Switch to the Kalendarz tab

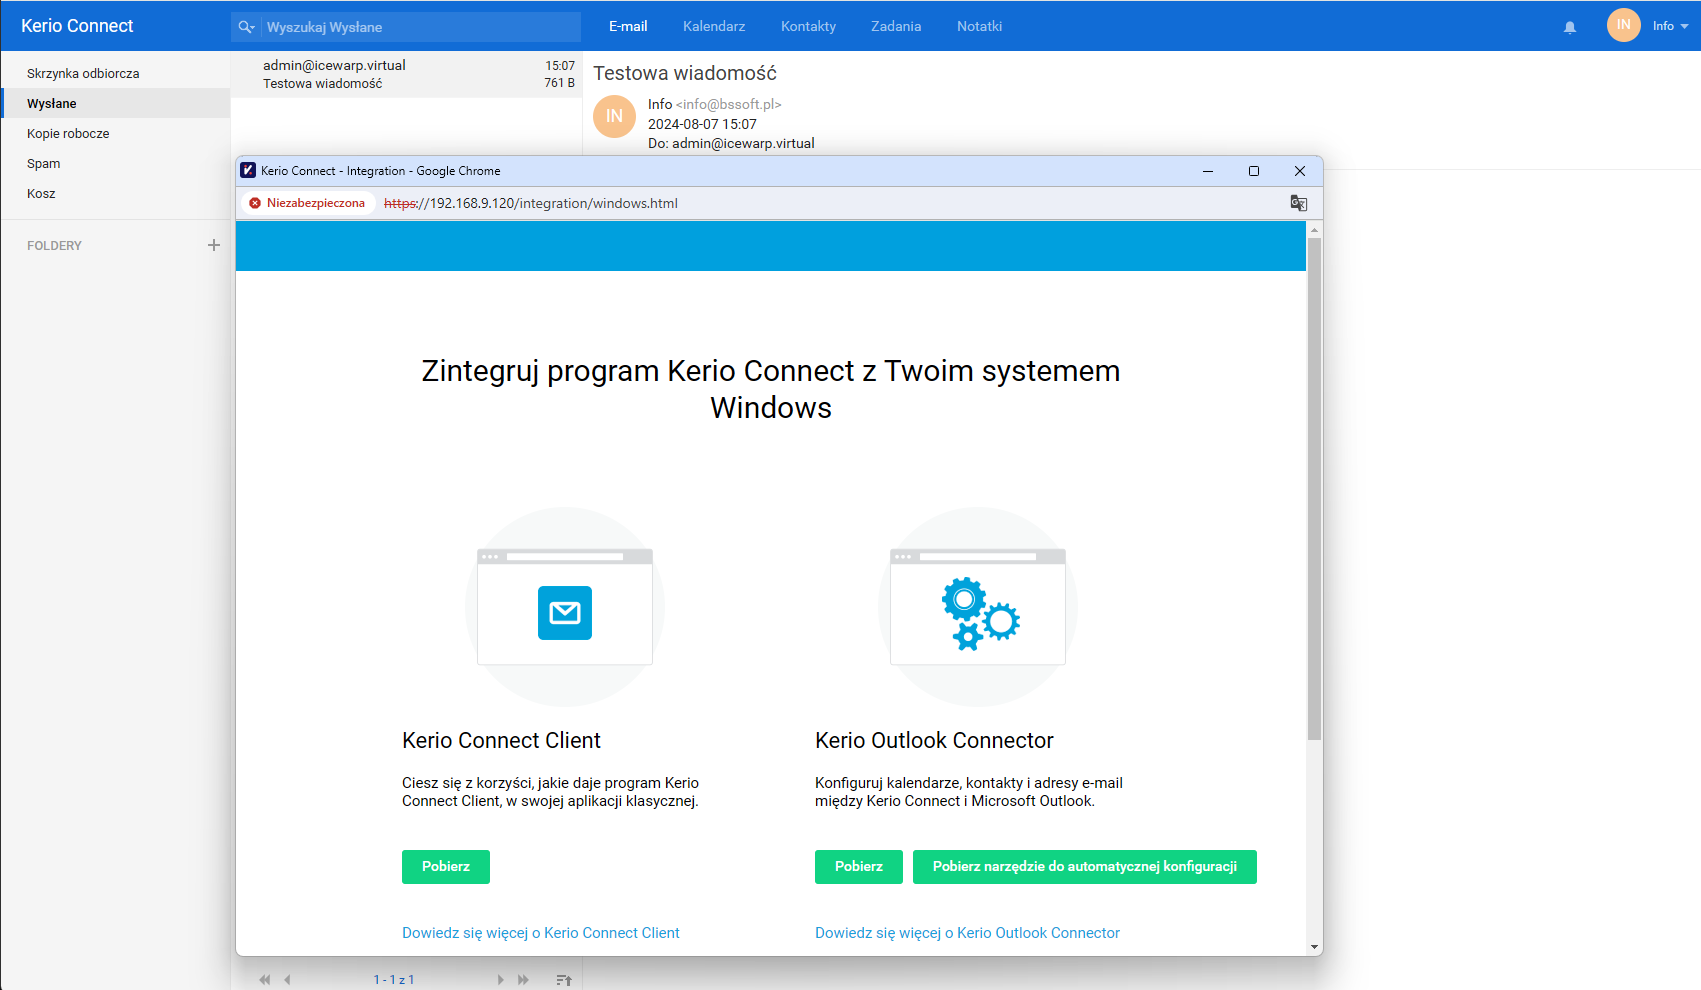point(714,26)
